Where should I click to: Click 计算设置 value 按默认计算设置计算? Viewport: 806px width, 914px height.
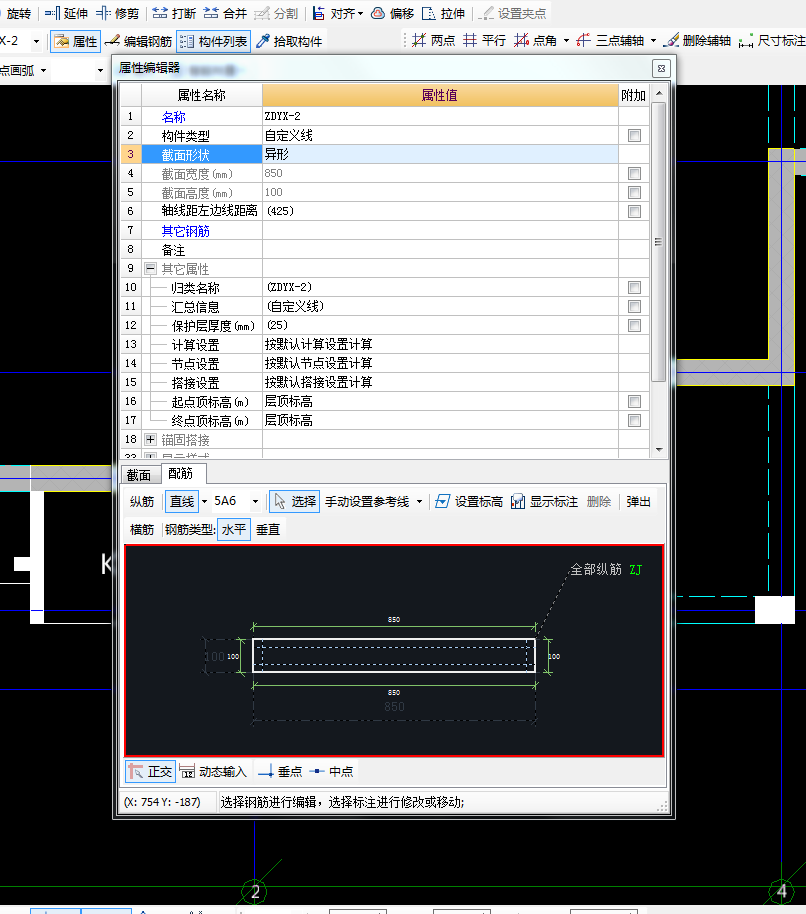(x=440, y=344)
